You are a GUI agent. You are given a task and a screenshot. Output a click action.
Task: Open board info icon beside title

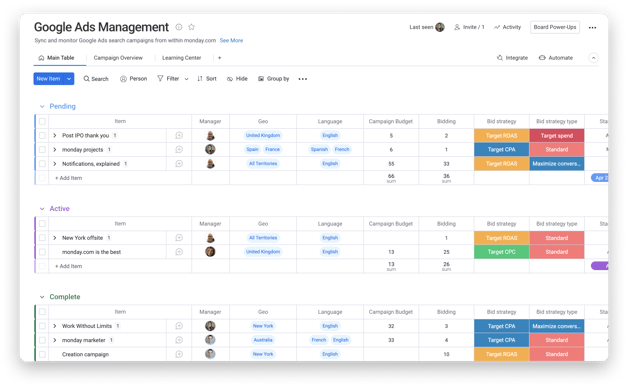pos(179,27)
